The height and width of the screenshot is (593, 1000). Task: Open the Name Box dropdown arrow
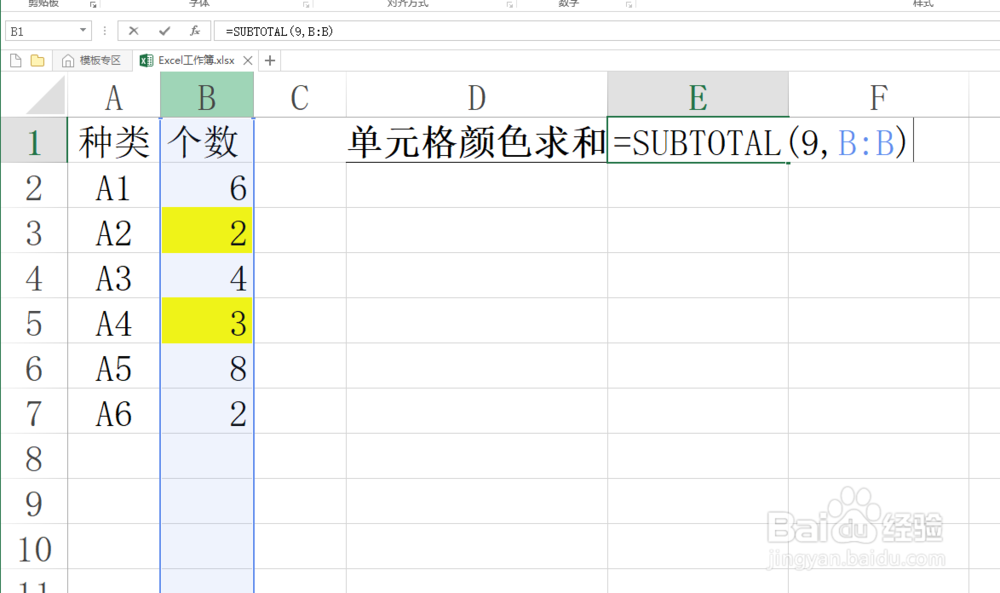(x=83, y=31)
